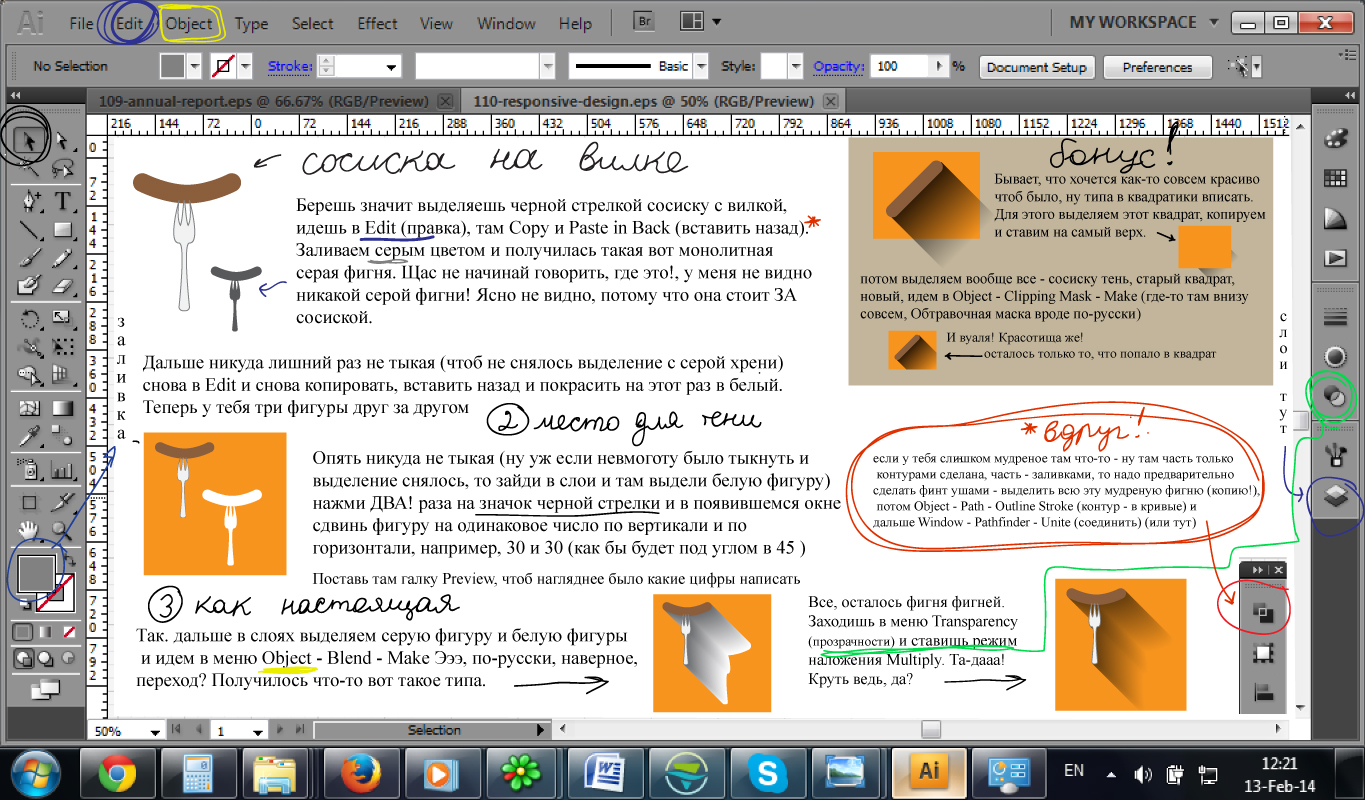Click the Preferences button
1365x800 pixels.
pyautogui.click(x=1157, y=67)
